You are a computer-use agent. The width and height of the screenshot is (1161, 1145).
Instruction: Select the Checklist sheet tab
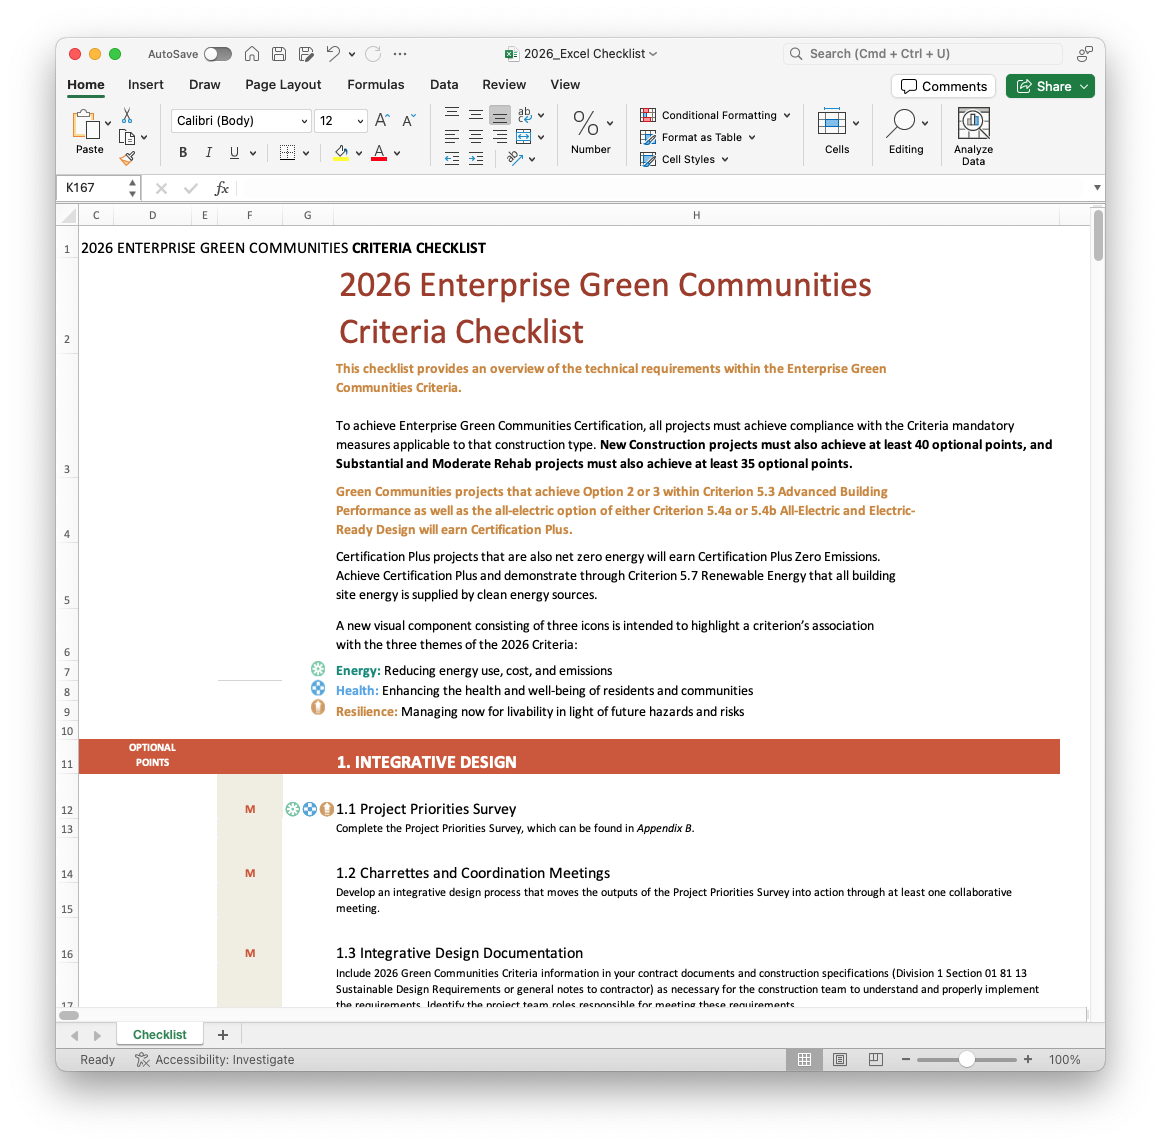159,1035
